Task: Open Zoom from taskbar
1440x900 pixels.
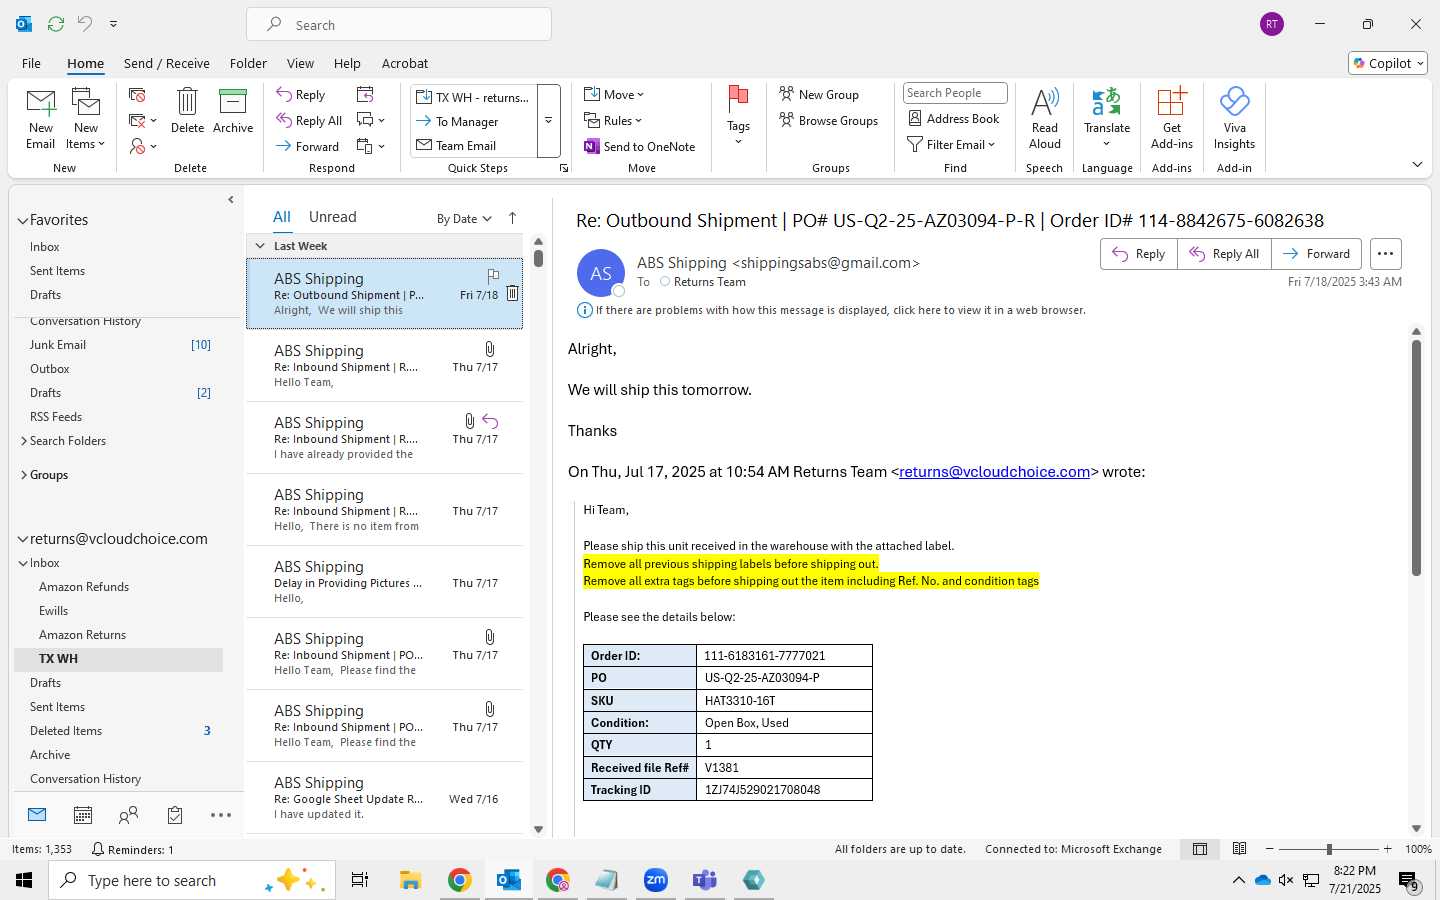Action: tap(656, 880)
